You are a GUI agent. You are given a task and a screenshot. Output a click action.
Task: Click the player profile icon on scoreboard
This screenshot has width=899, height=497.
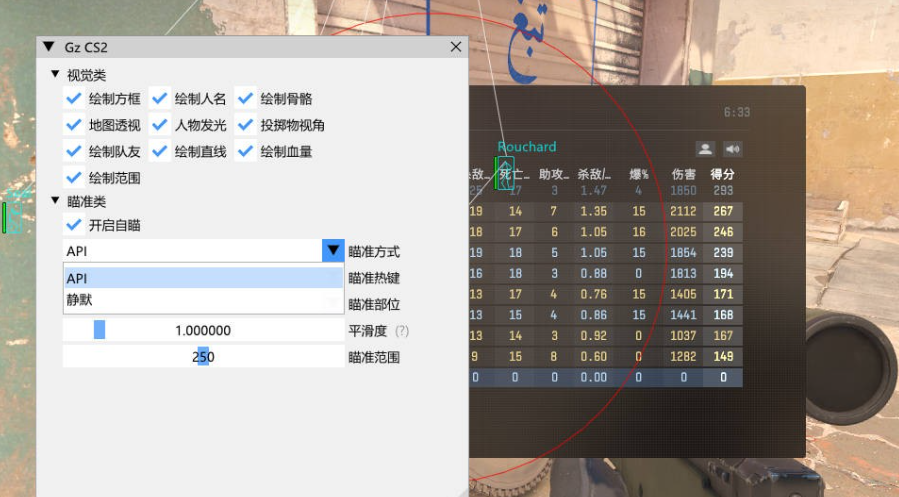[x=705, y=149]
